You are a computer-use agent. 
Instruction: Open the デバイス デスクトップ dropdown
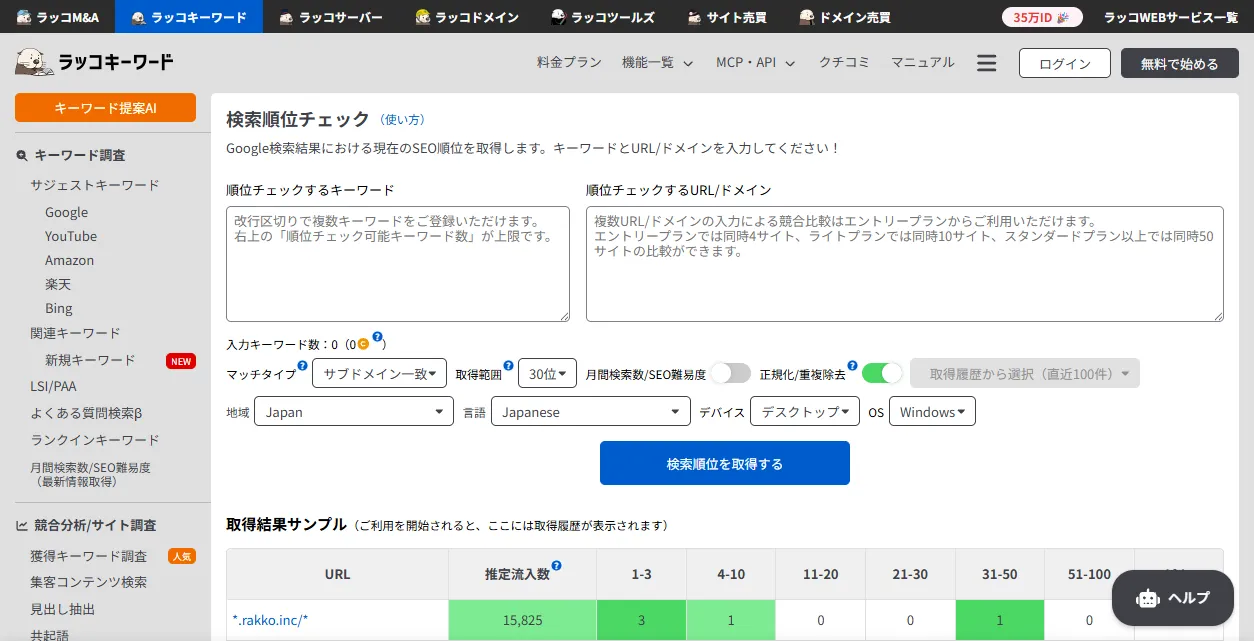point(805,412)
